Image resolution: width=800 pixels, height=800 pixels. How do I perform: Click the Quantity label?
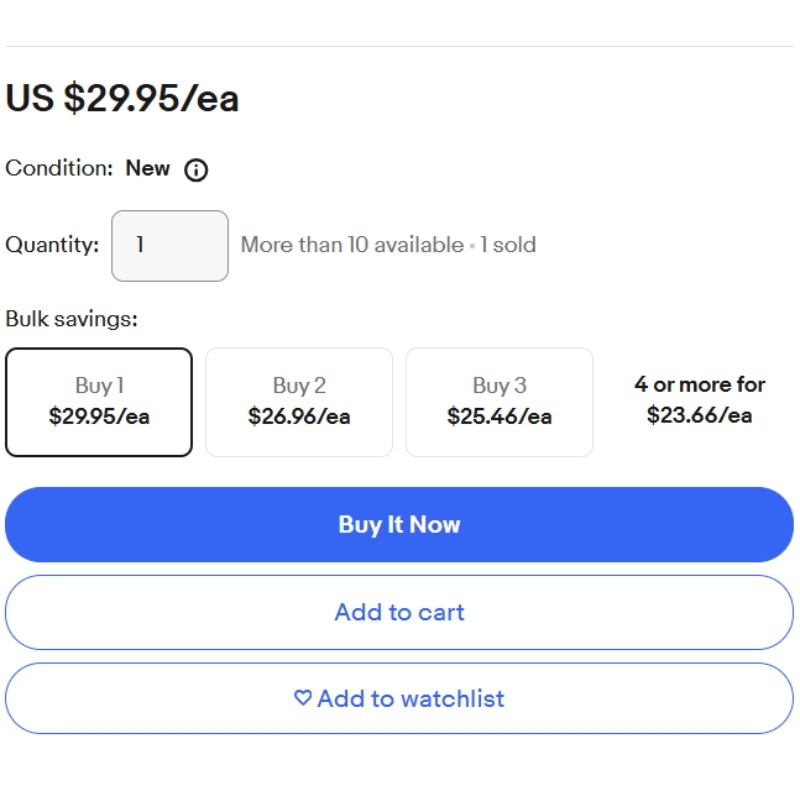click(x=52, y=245)
